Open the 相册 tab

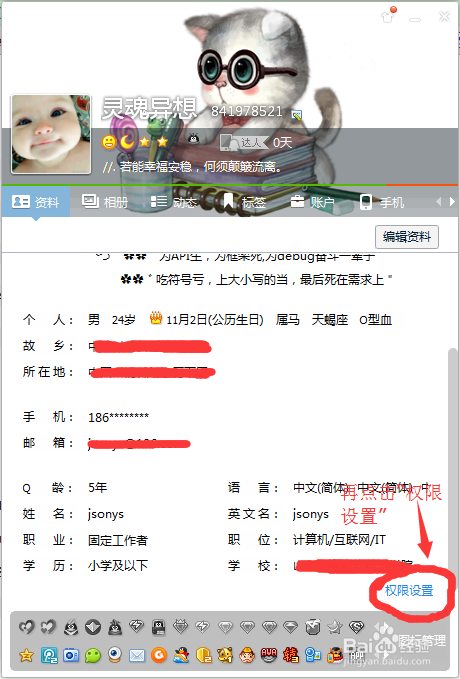click(x=104, y=202)
